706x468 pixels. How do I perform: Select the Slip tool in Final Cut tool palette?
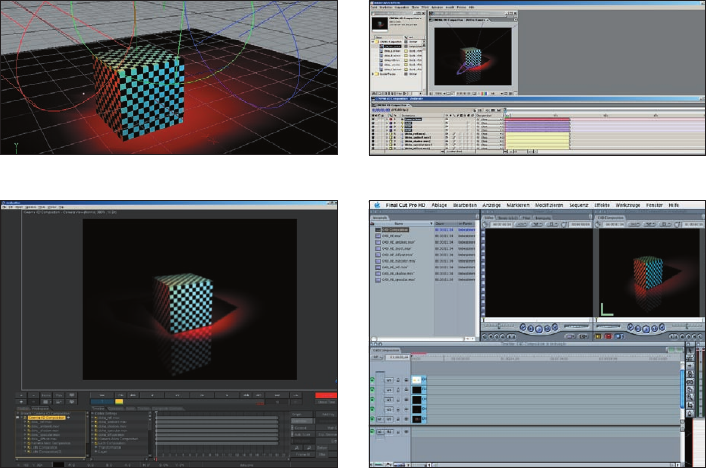tap(690, 382)
